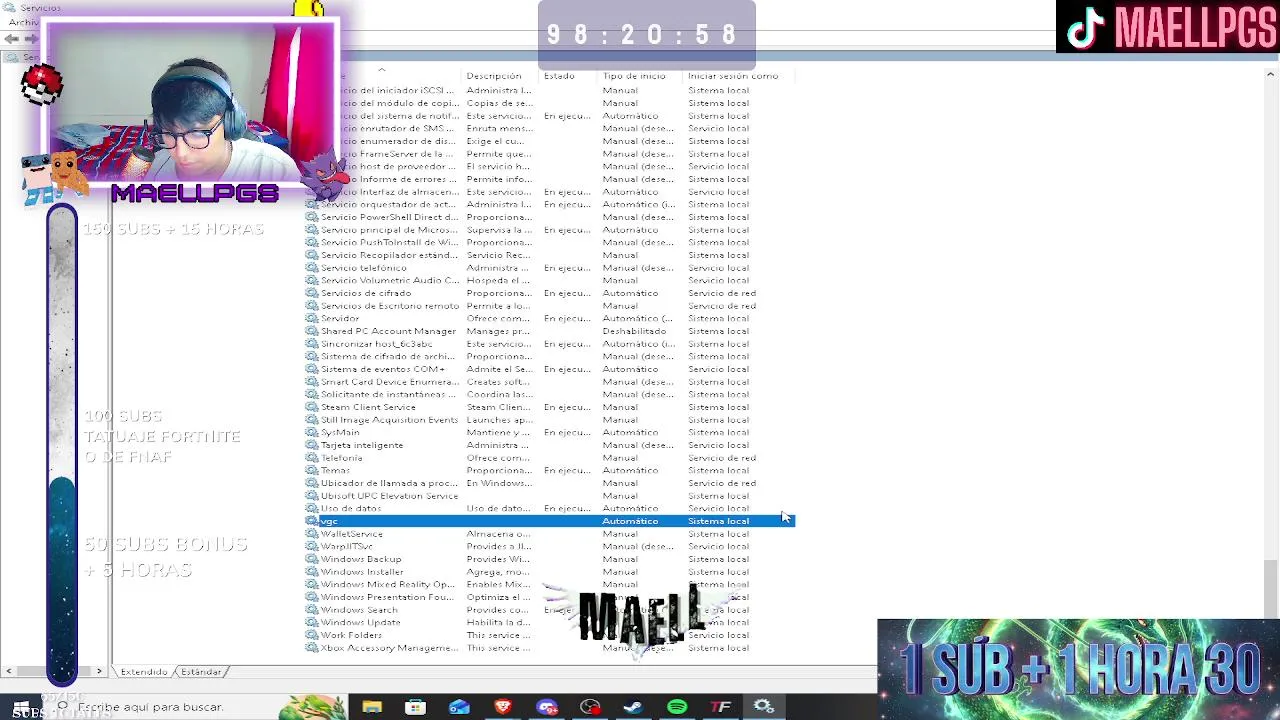Open the Outlook mail taskbar icon
Image resolution: width=1280 pixels, height=720 pixels.
pos(459,707)
